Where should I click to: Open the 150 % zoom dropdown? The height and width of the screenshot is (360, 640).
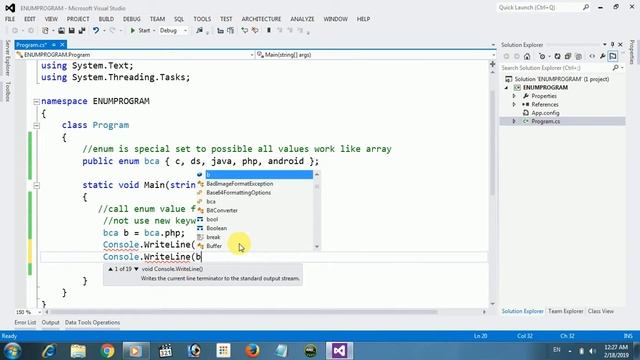(x=40, y=312)
